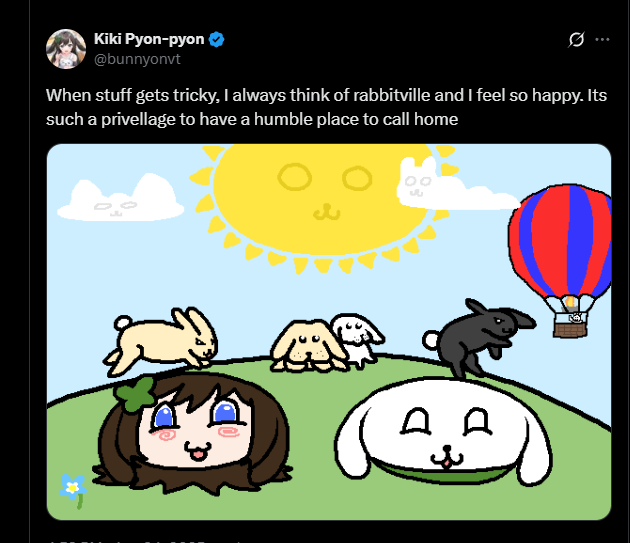Click the red and blue hot air balloon

561,260
